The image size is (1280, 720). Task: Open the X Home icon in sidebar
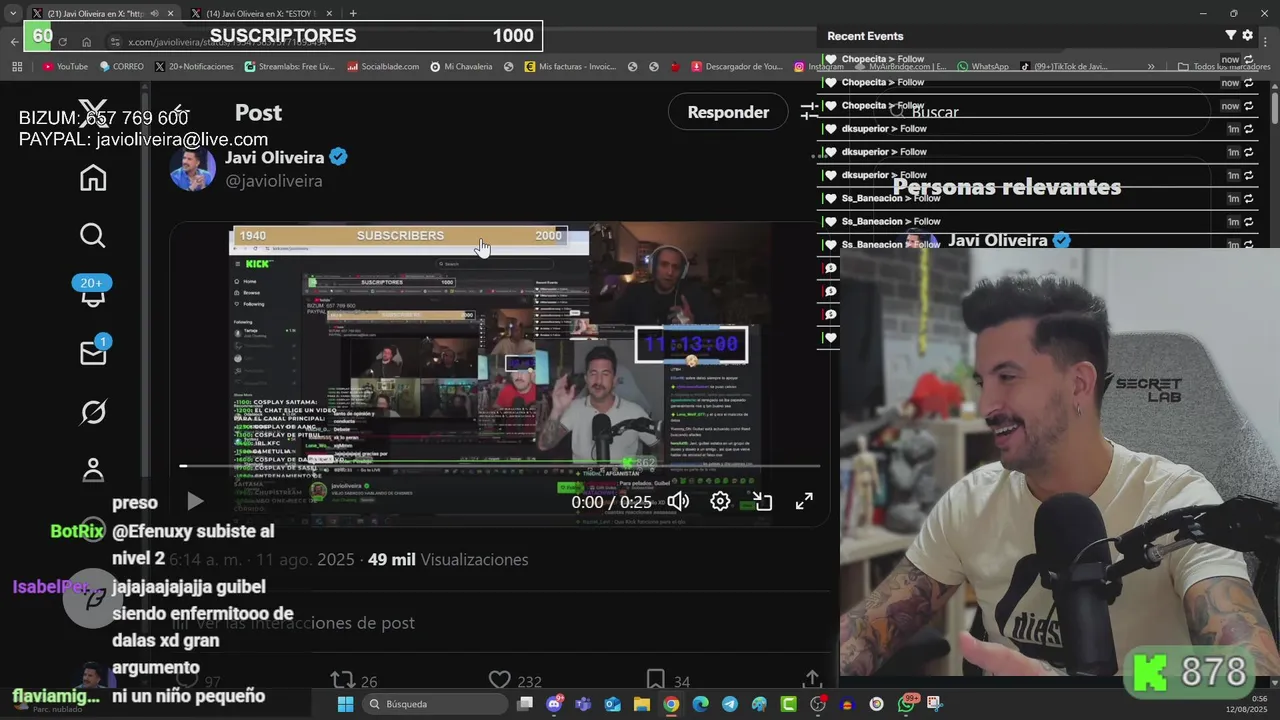93,178
